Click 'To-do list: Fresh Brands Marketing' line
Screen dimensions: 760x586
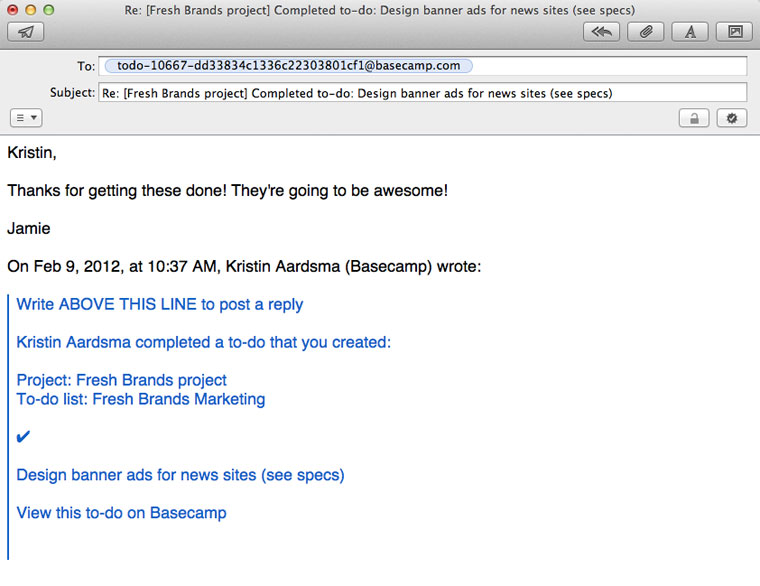(x=141, y=399)
